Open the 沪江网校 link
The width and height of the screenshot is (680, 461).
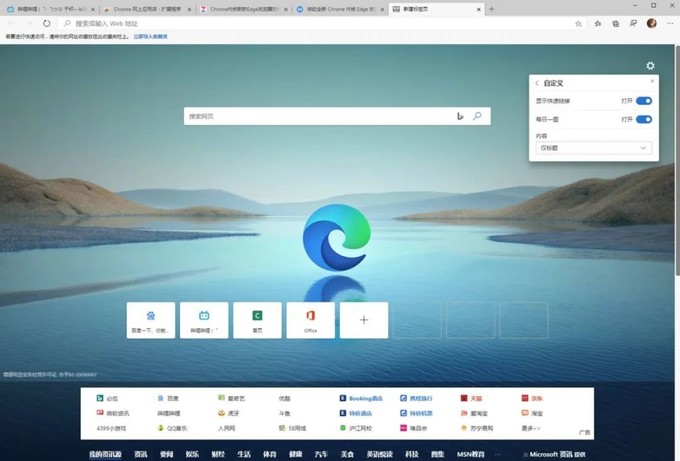tap(356, 428)
